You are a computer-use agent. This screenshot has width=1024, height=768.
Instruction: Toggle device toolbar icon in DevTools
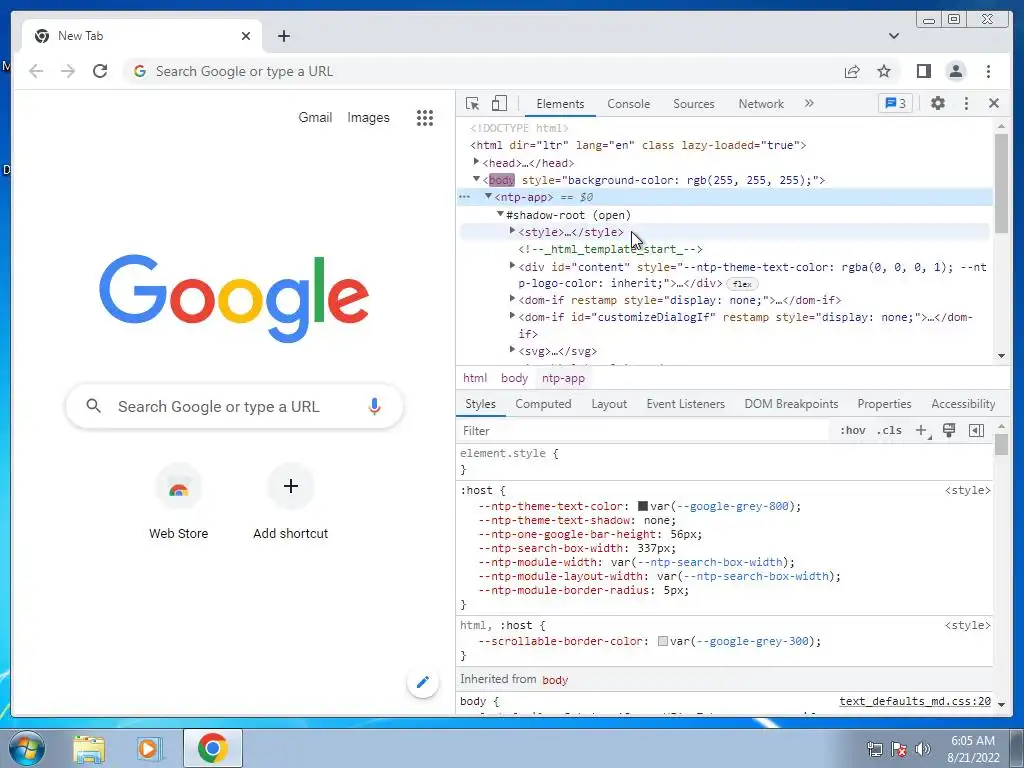pos(499,104)
